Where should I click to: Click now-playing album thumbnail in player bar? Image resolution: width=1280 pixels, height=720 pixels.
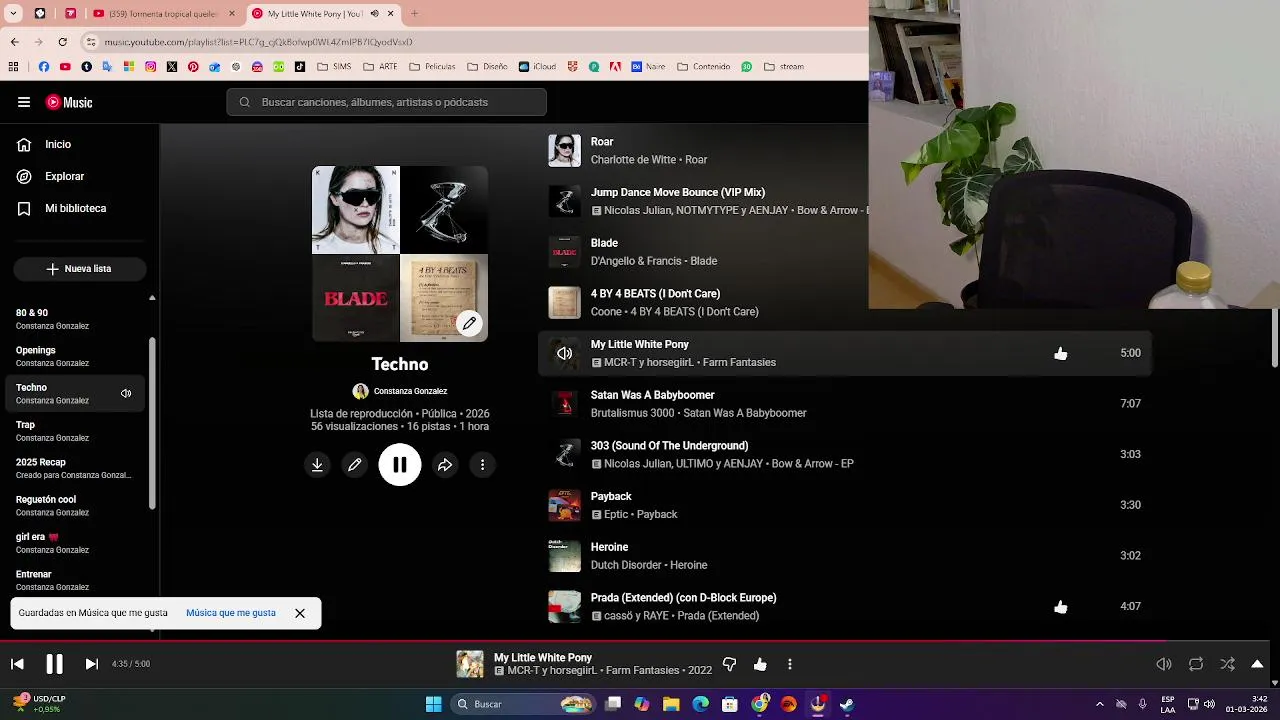[x=470, y=664]
